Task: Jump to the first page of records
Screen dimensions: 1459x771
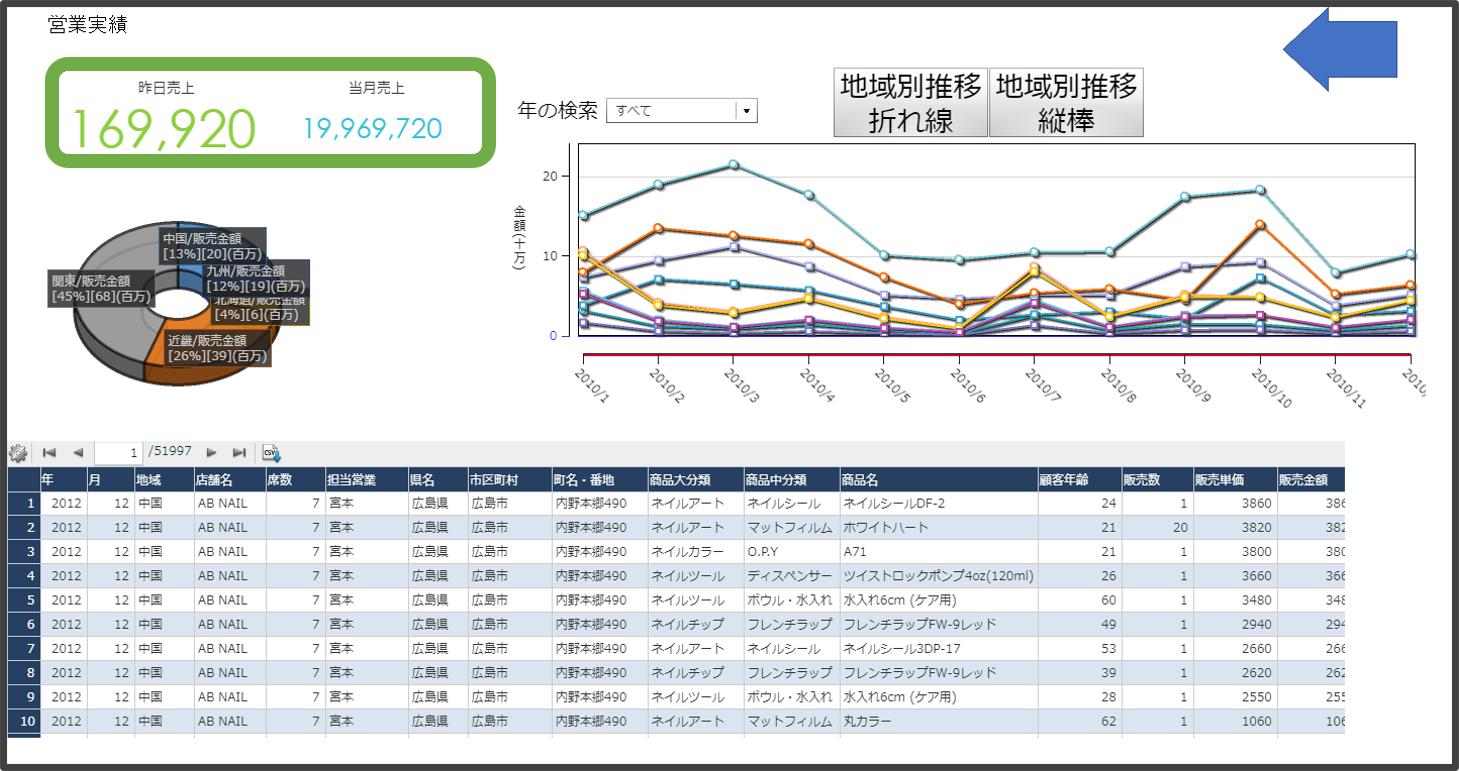Action: click(49, 453)
